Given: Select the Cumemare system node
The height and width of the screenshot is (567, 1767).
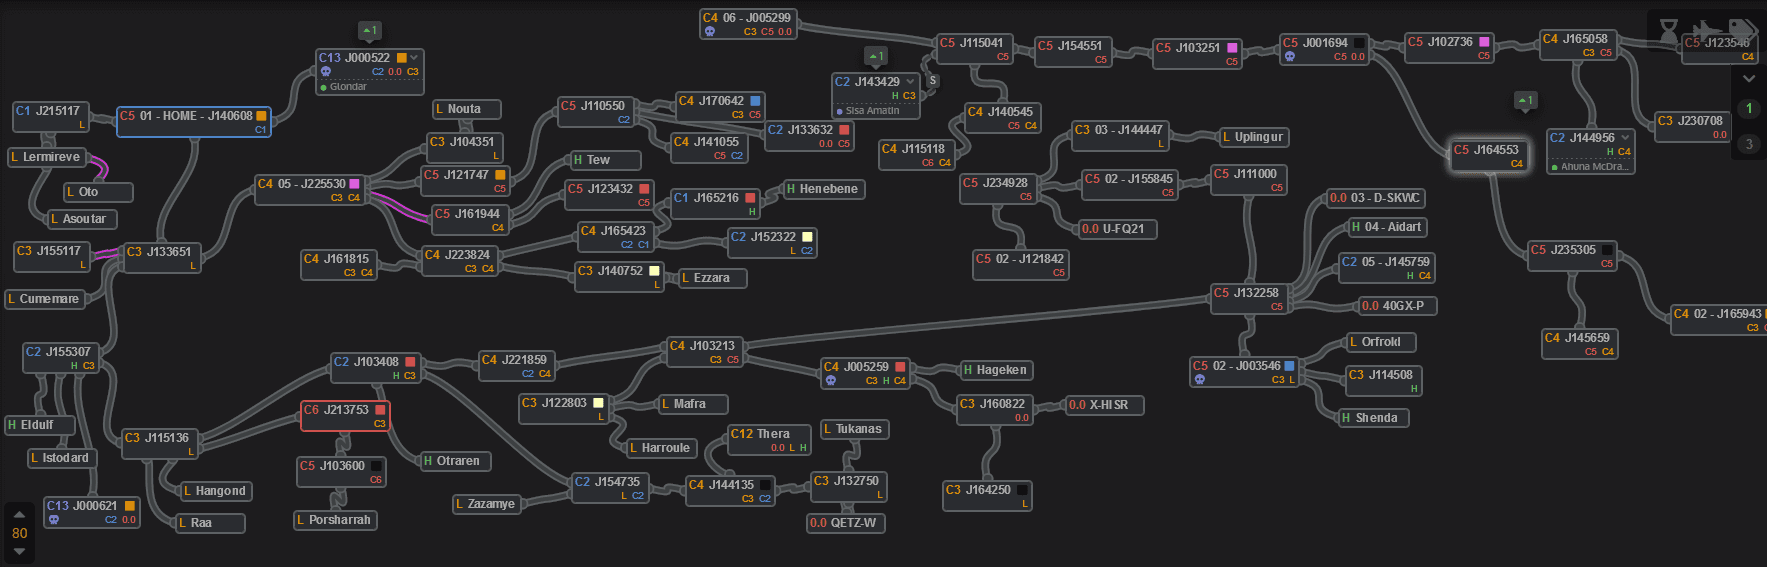Looking at the screenshot, I should point(45,299).
